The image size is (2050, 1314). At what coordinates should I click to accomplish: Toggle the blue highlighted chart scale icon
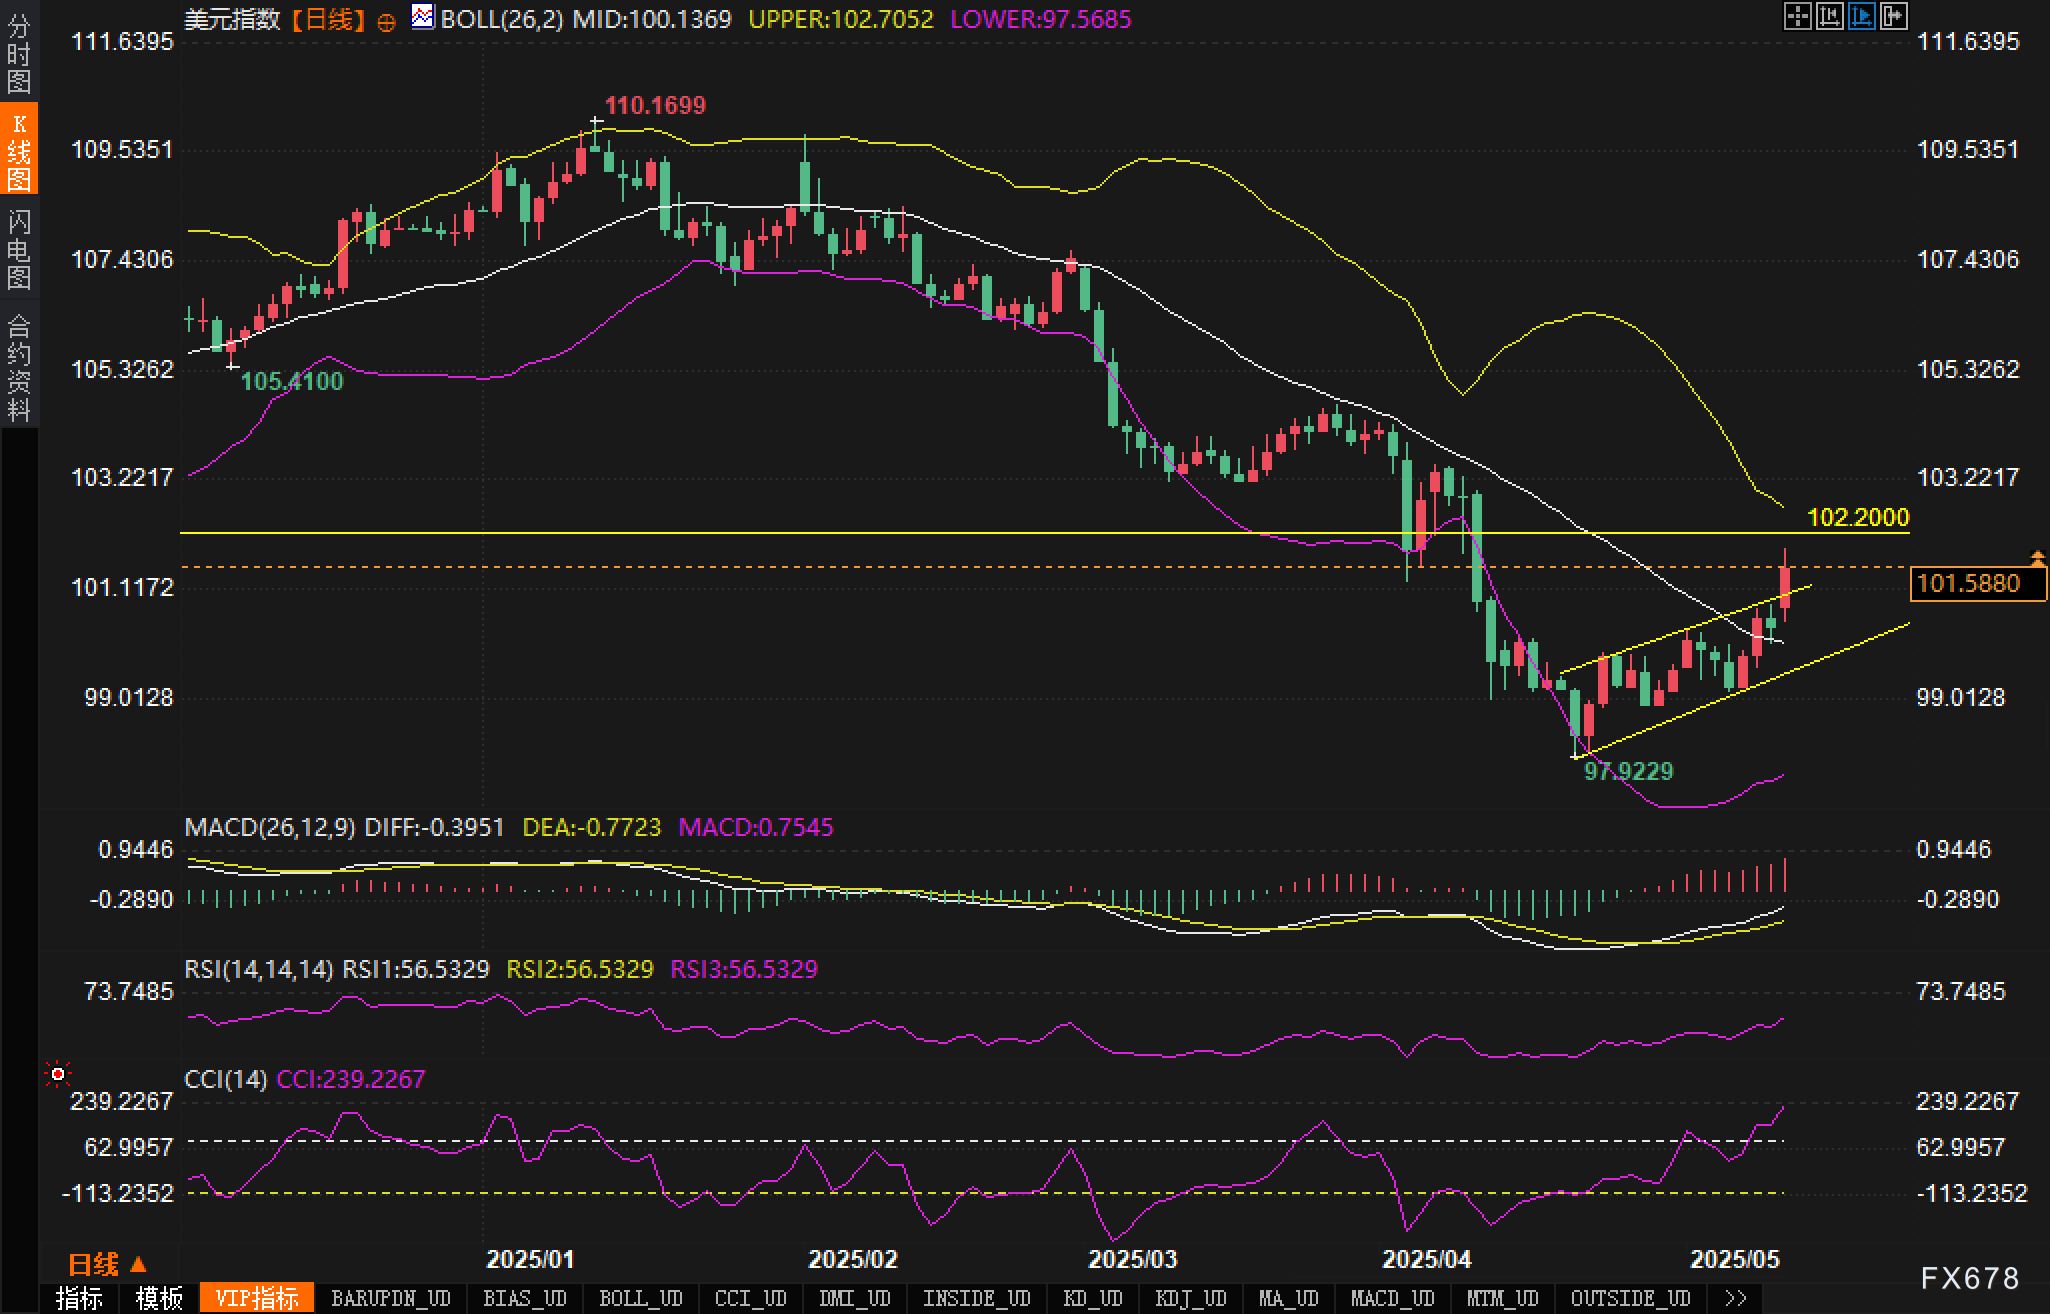[x=1861, y=16]
